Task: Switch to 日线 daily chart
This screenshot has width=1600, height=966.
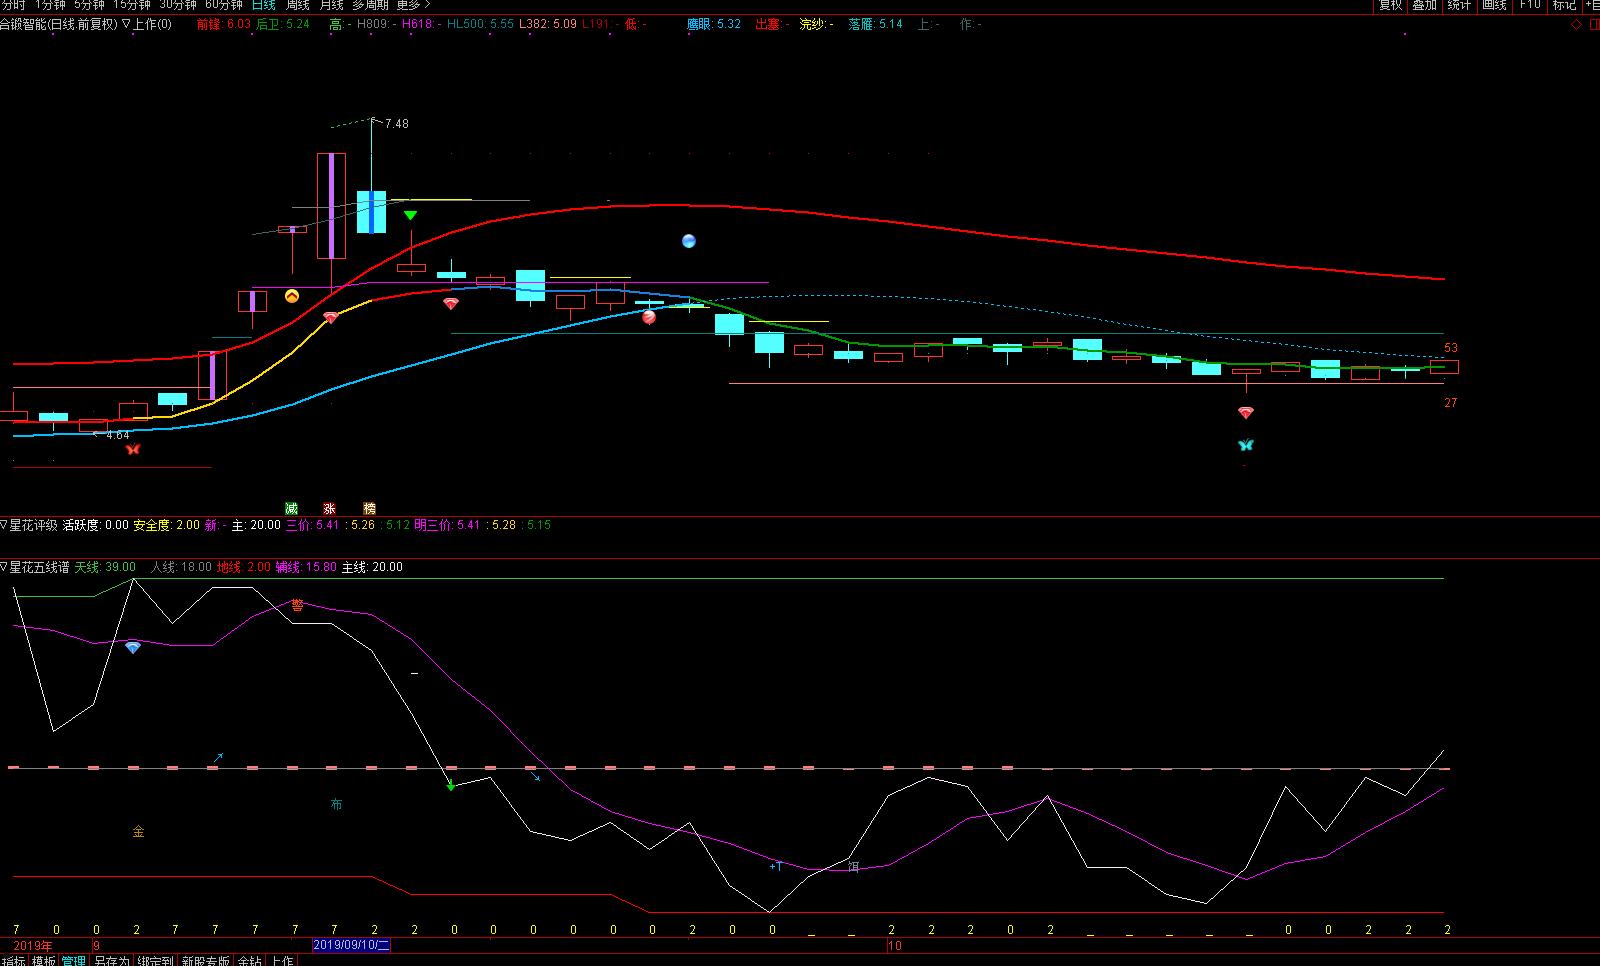Action: pyautogui.click(x=263, y=5)
